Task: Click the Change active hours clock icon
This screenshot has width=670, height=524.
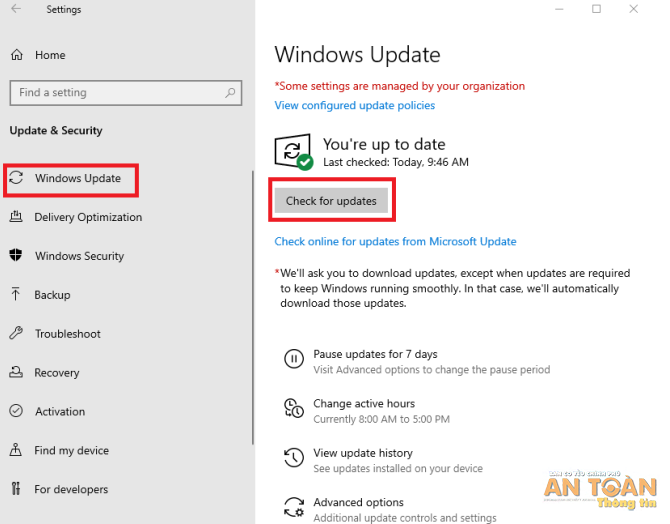Action: (293, 409)
